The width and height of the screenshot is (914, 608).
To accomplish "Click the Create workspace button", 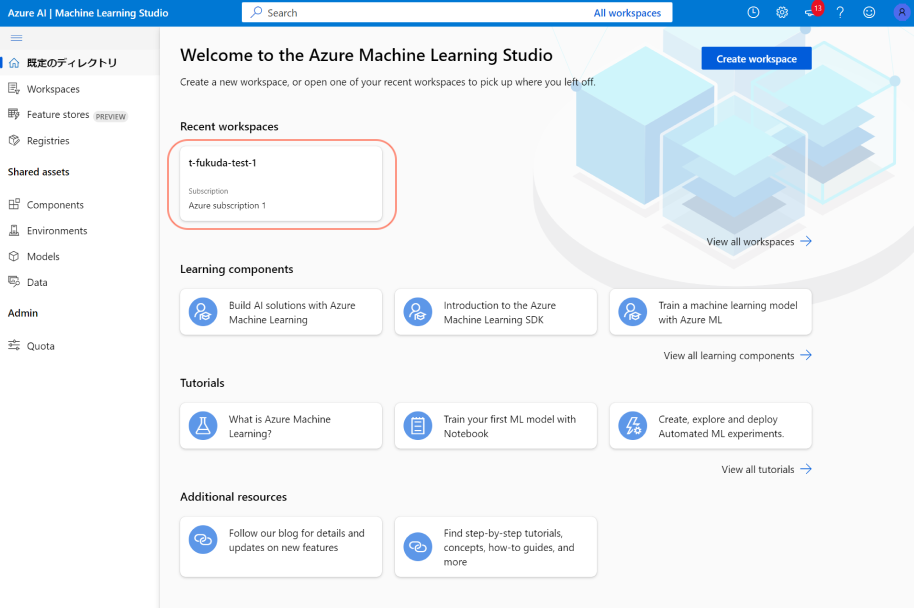I will (756, 59).
